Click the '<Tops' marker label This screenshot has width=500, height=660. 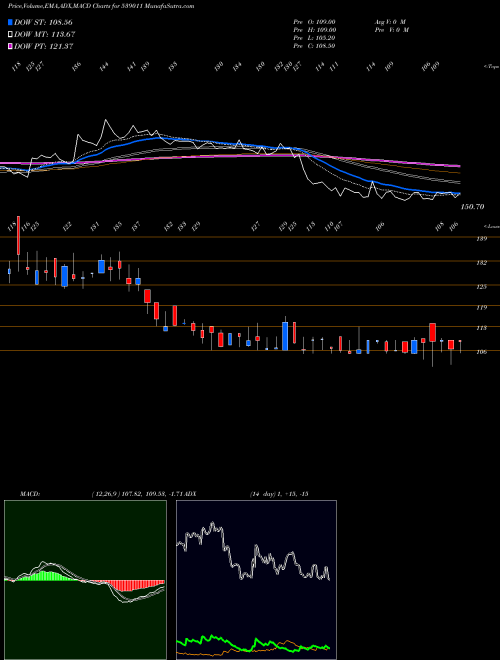492,67
